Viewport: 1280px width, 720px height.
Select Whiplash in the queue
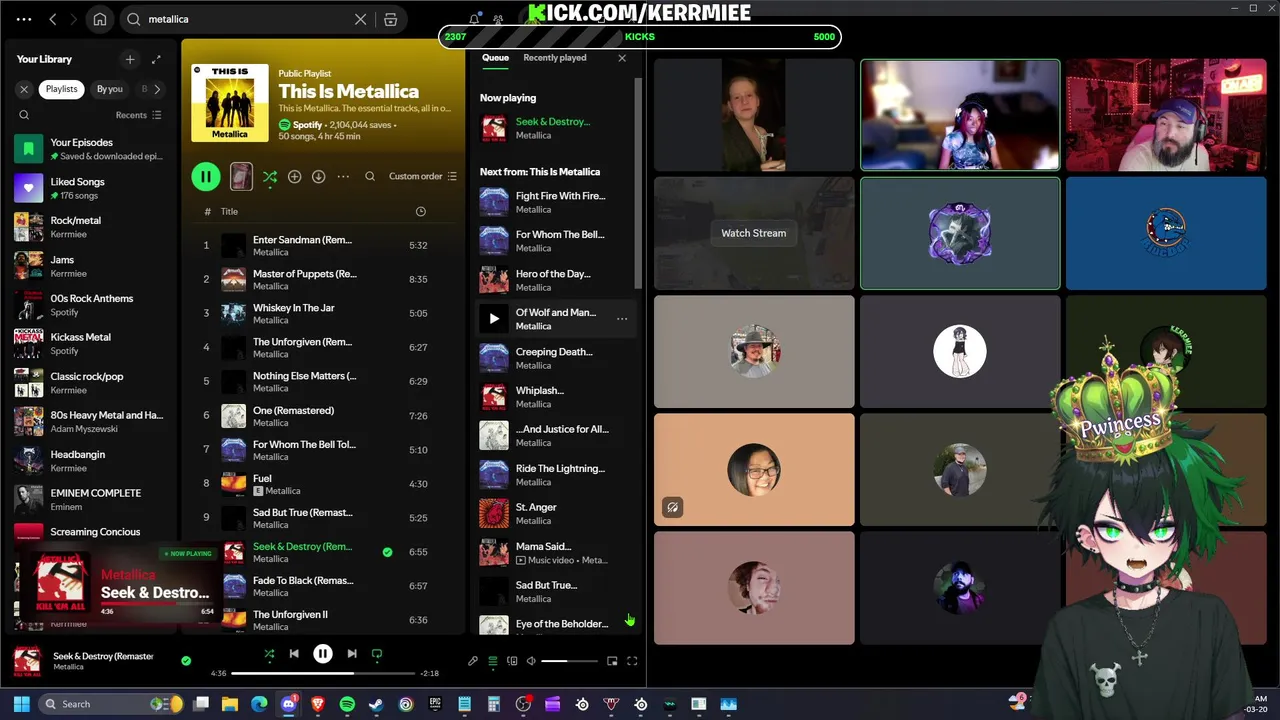555,397
